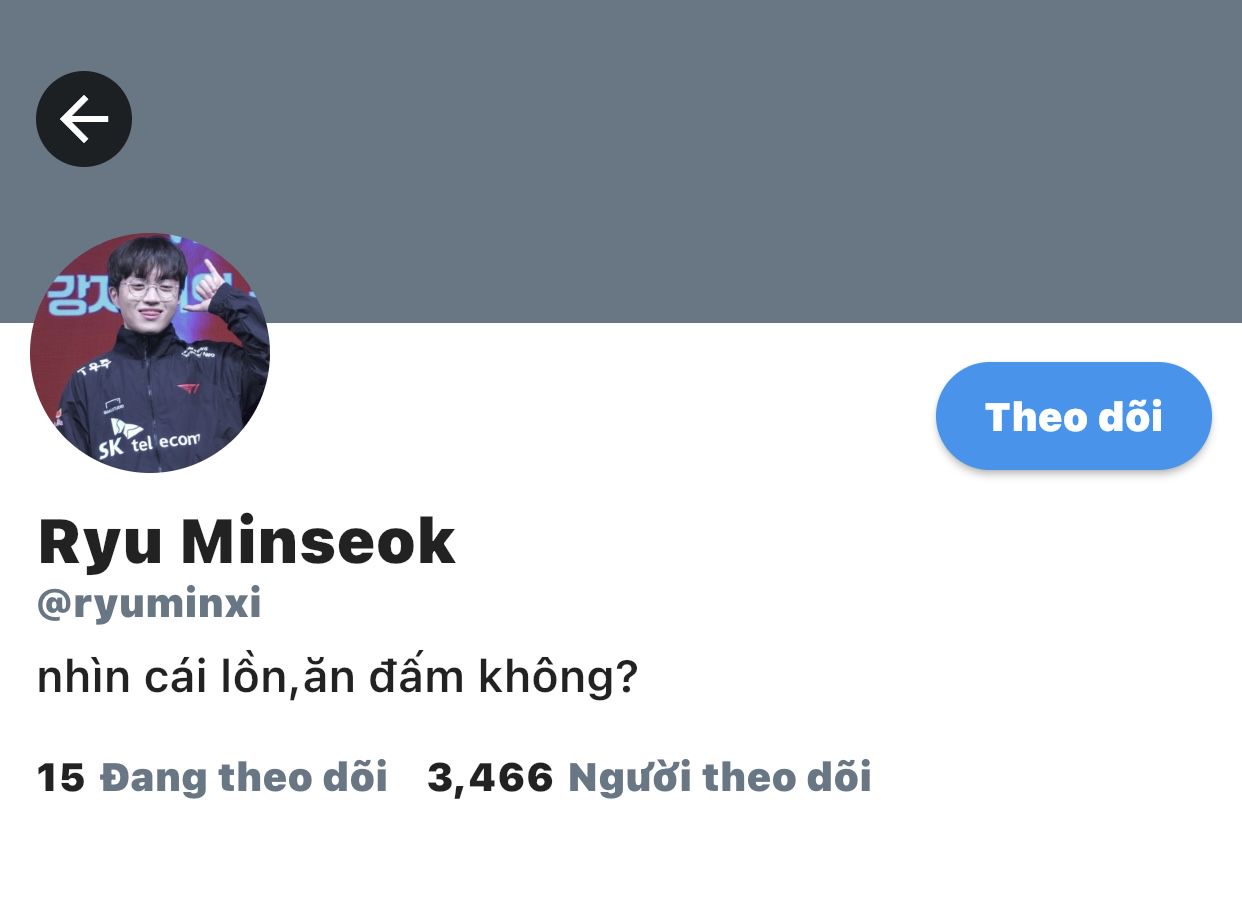
Task: Open the Đang theo dõi list
Action: click(244, 777)
